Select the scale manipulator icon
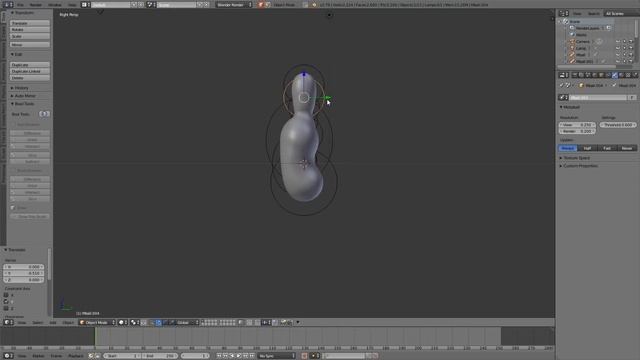 [x=172, y=322]
